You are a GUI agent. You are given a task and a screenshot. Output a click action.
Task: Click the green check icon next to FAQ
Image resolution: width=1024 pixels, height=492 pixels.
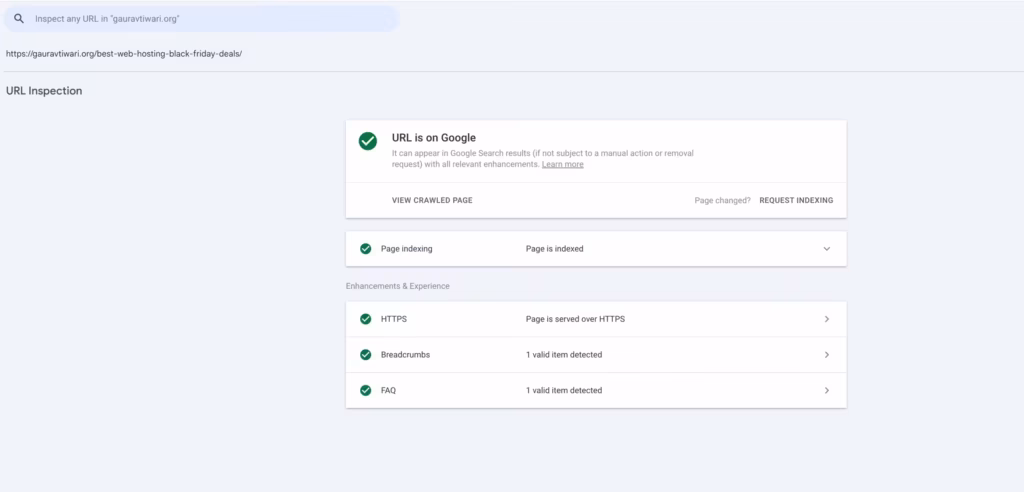(x=366, y=390)
